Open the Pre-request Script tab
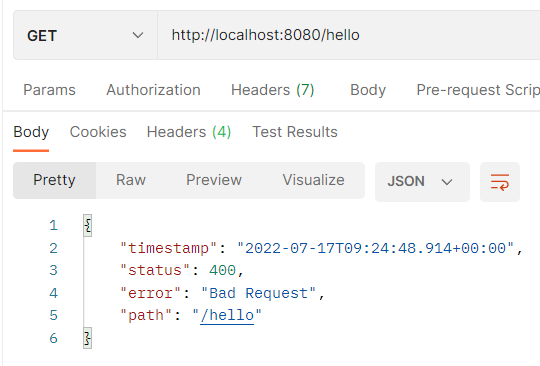The image size is (540, 366). pyautogui.click(x=478, y=90)
